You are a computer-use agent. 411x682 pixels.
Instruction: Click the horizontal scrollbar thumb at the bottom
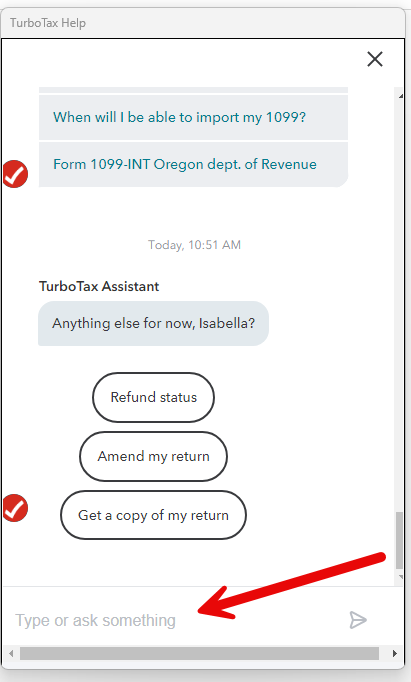[199, 653]
